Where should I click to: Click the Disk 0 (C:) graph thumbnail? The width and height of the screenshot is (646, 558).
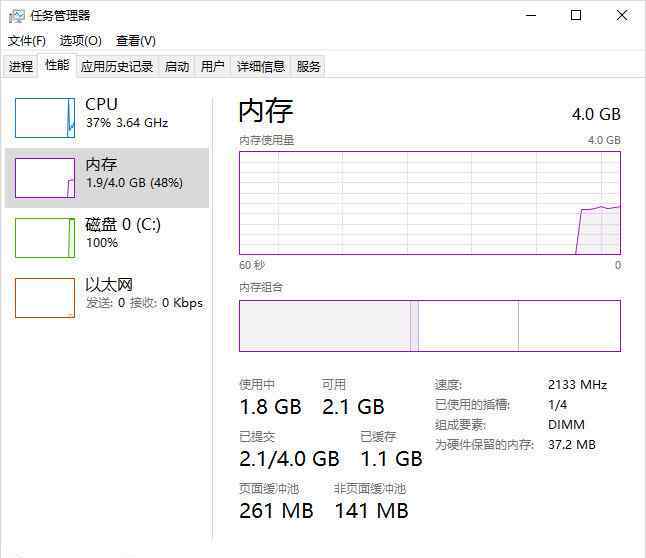(45, 238)
